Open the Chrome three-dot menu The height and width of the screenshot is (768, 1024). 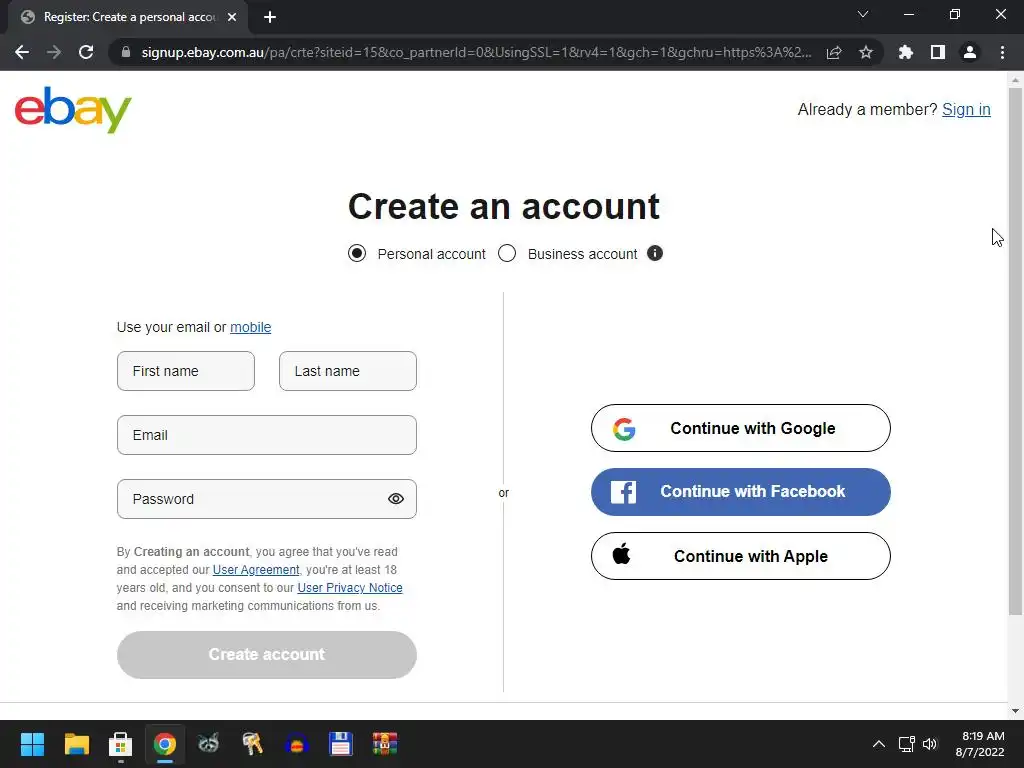click(1002, 52)
